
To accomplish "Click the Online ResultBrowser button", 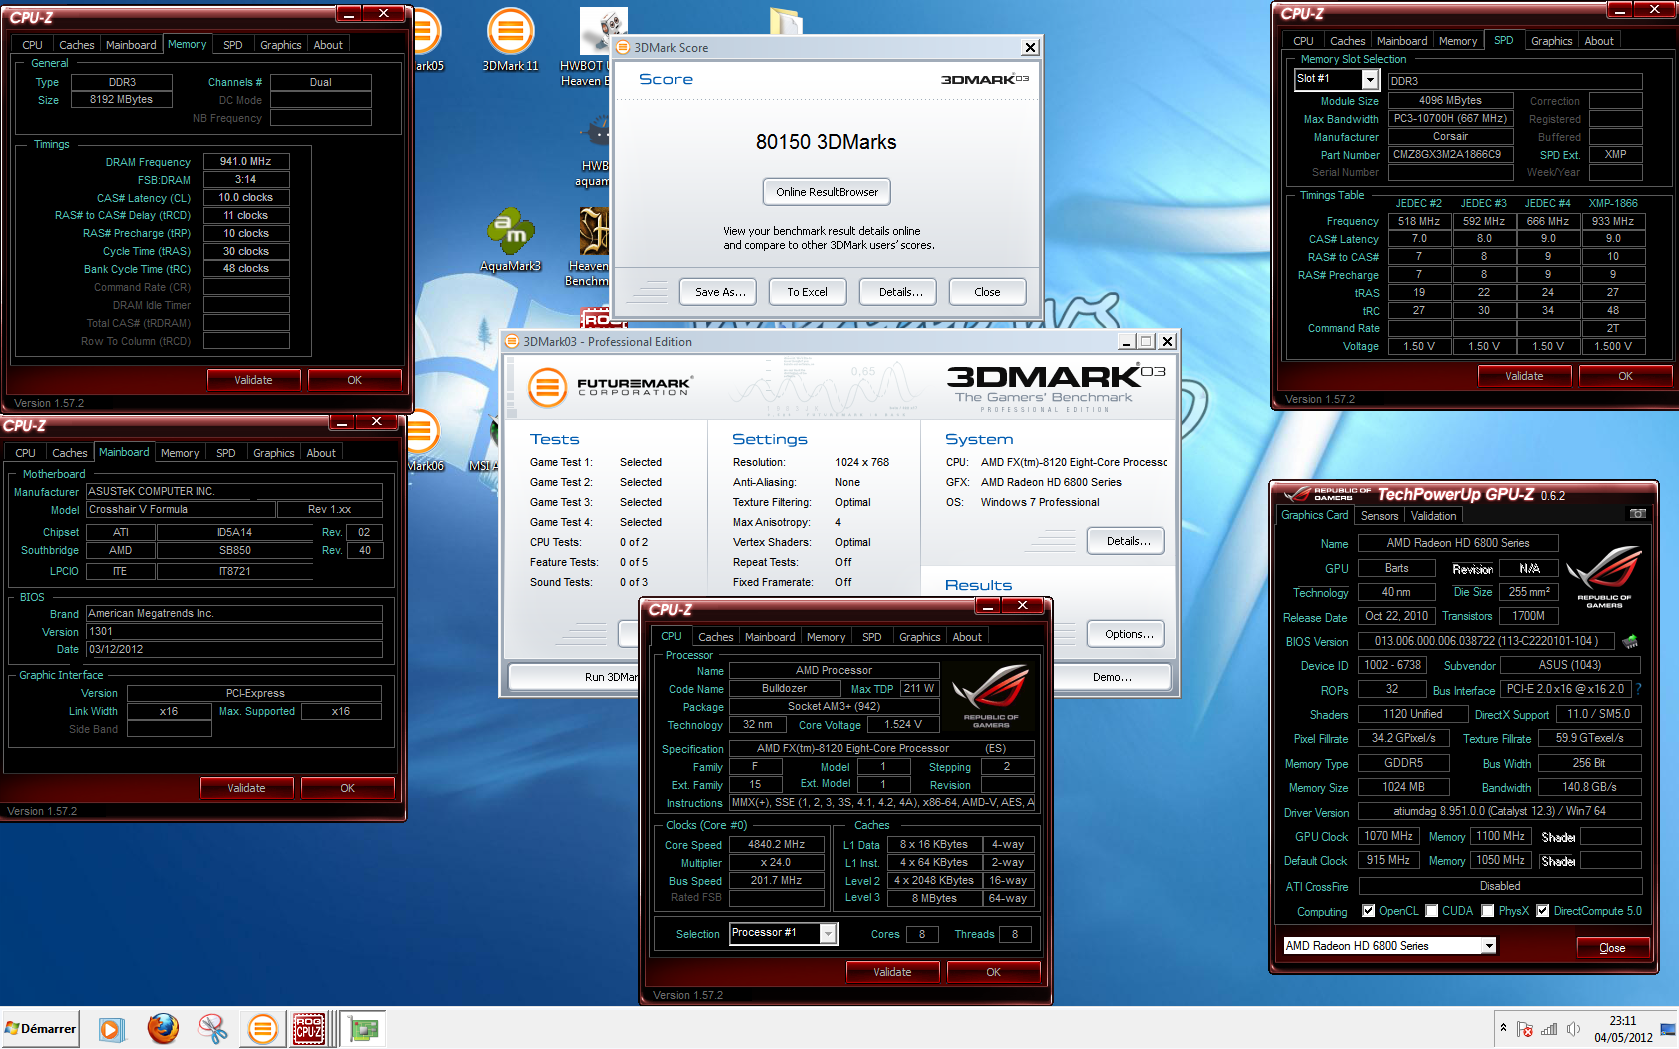I will [x=826, y=192].
